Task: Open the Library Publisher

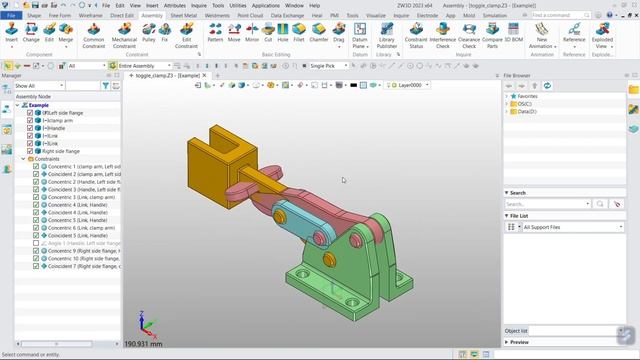Action: coord(387,35)
